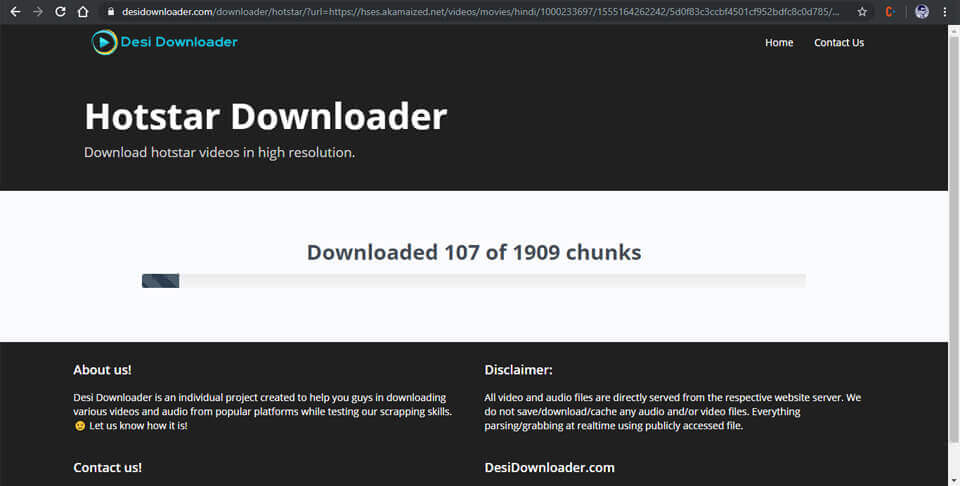Image resolution: width=960 pixels, height=486 pixels.
Task: Open the Home navigation link
Action: (779, 42)
